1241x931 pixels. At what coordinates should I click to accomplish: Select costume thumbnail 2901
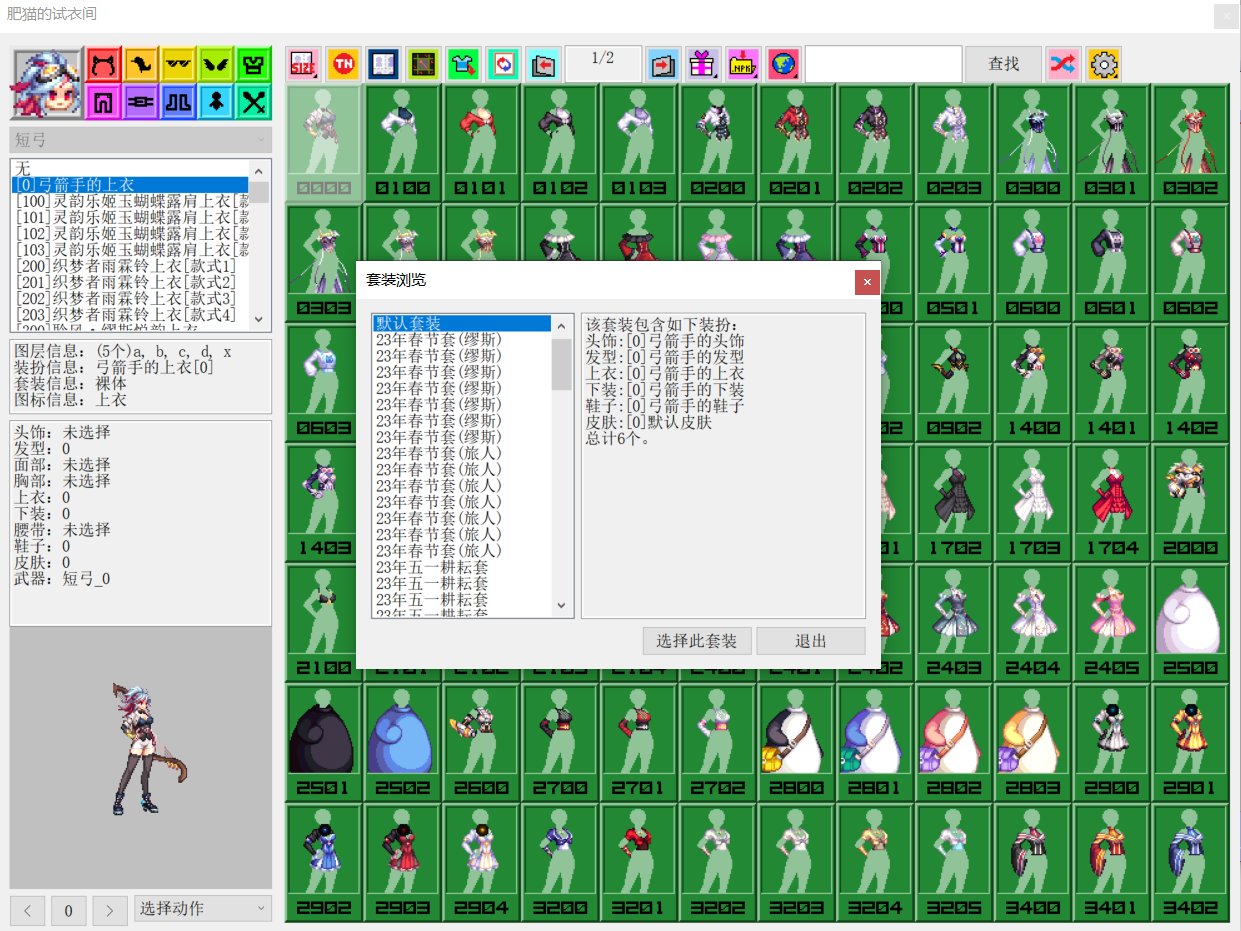coord(1191,743)
